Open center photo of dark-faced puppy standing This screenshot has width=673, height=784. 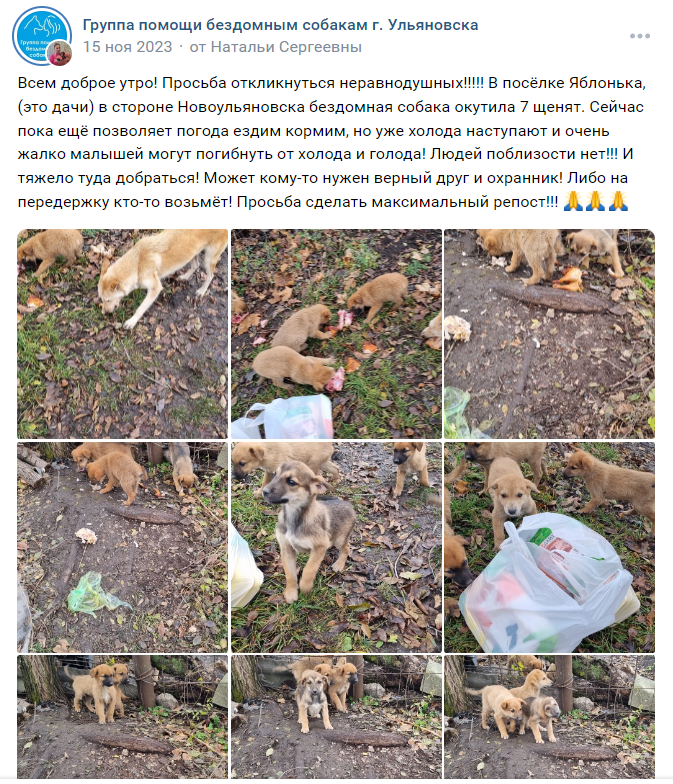coord(336,548)
